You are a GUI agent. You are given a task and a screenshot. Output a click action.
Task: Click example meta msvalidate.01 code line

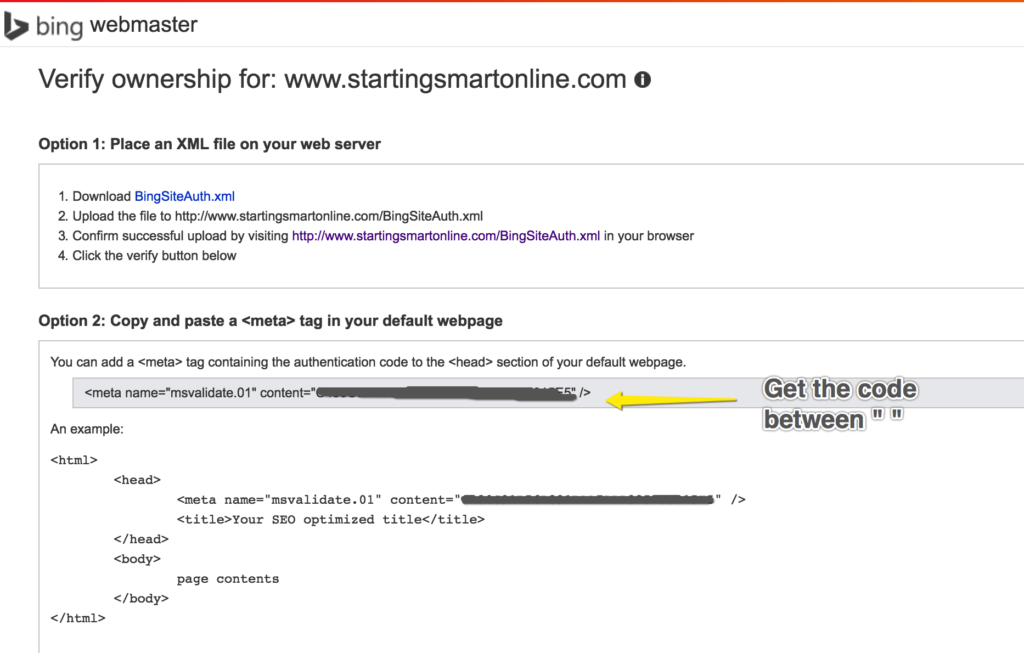point(461,500)
